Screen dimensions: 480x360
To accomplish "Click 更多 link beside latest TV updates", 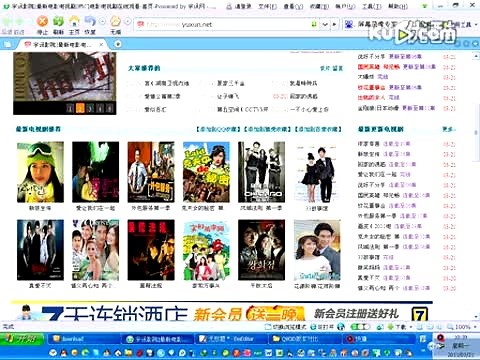I will click(x=449, y=129).
